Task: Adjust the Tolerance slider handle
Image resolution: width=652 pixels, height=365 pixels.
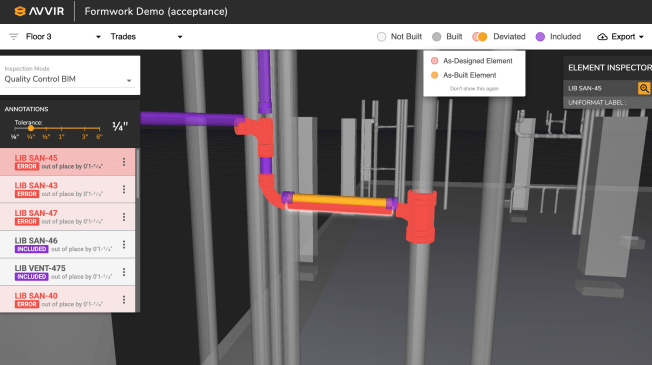Action: coord(31,128)
